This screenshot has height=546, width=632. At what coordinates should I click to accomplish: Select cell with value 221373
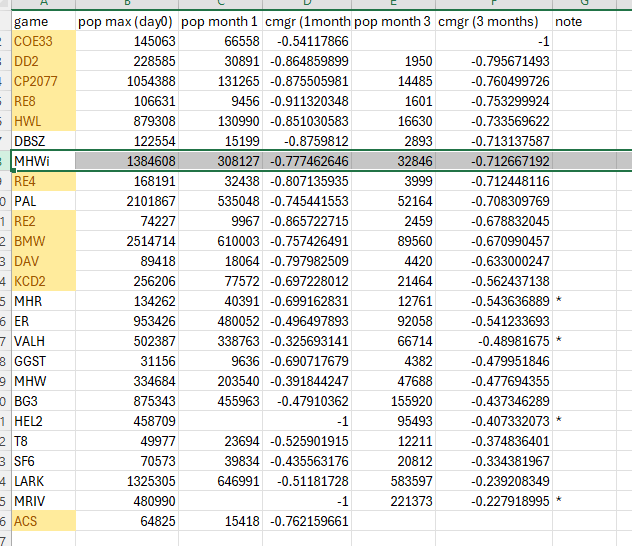click(393, 501)
